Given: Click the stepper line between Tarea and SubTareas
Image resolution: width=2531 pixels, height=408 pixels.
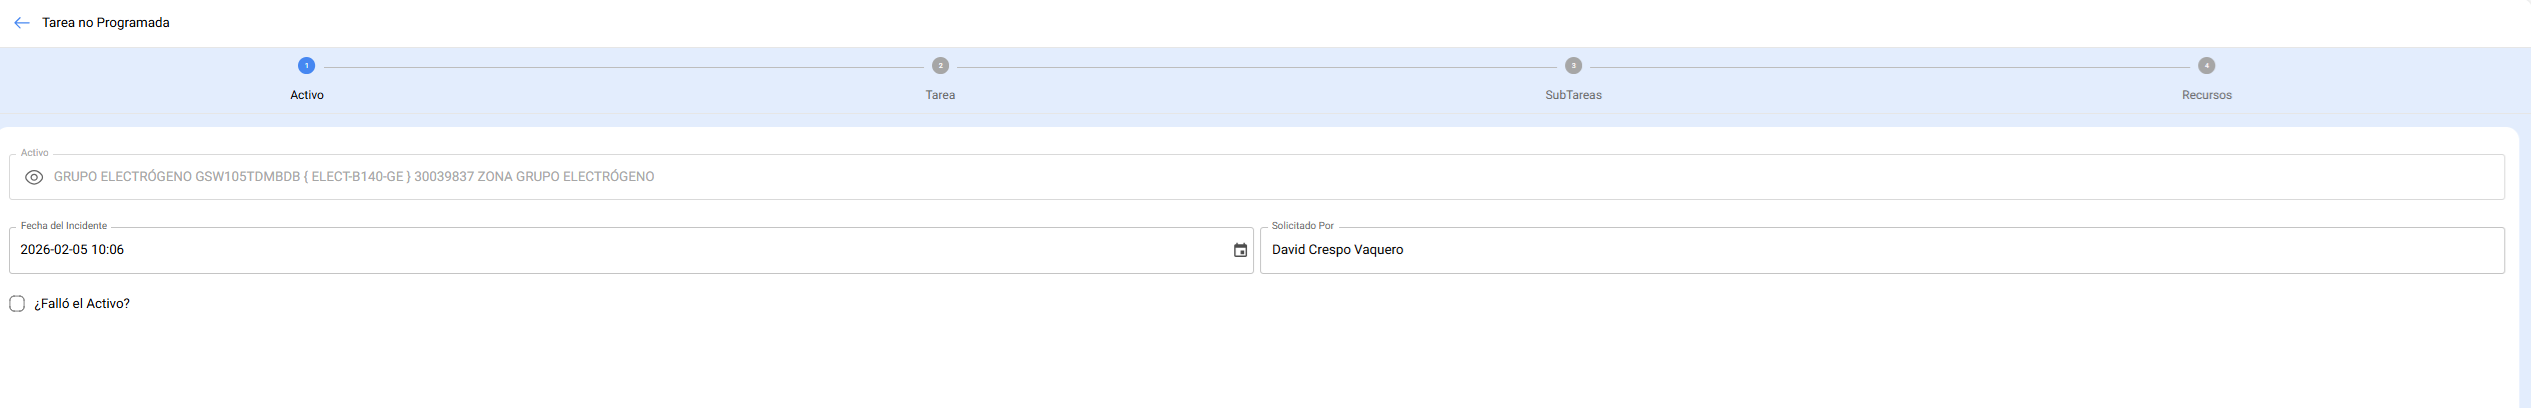Looking at the screenshot, I should 1256,67.
